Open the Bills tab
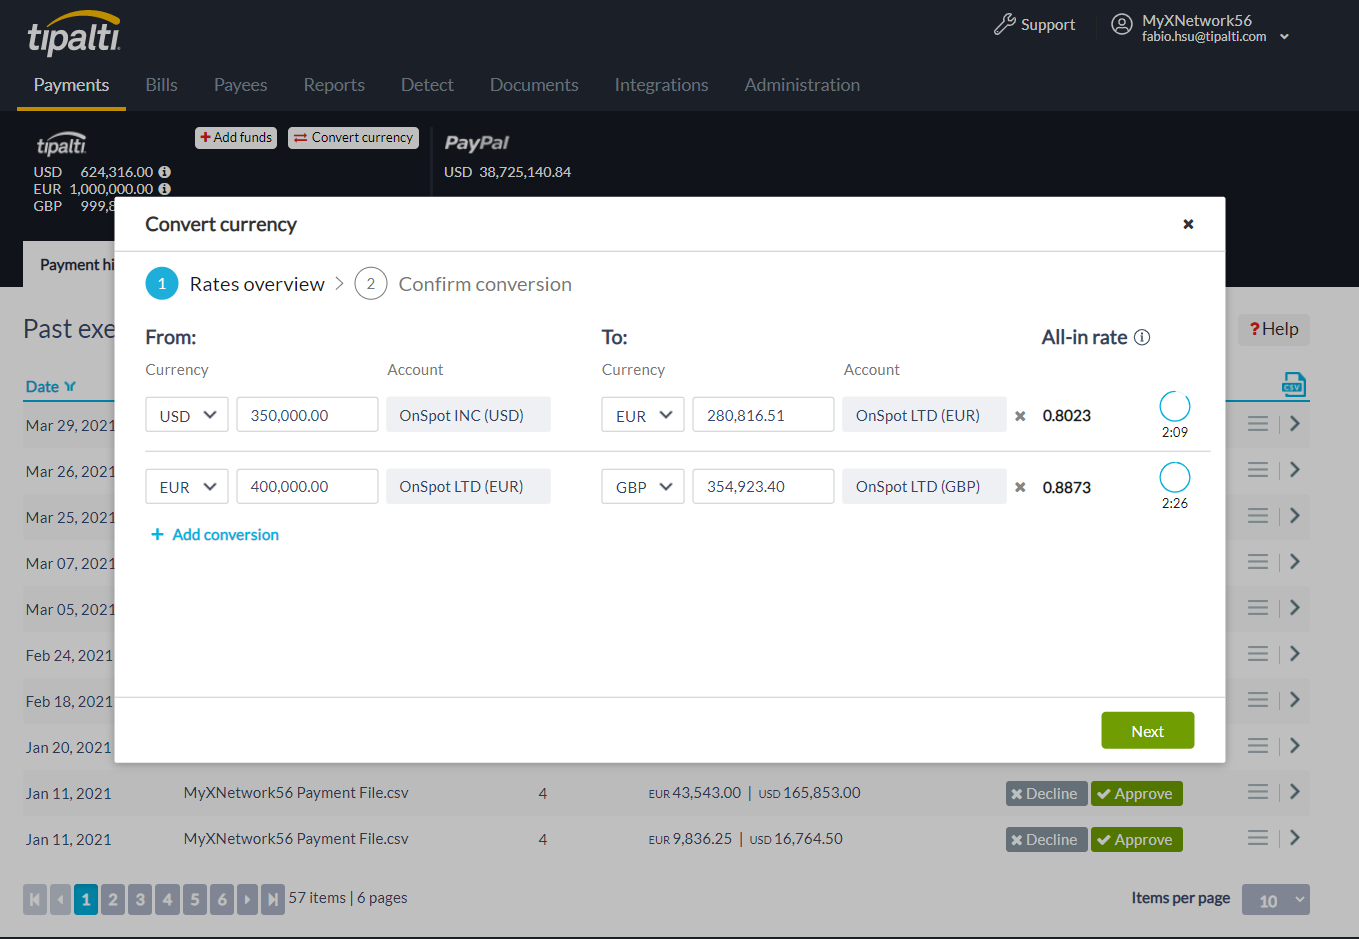The image size is (1359, 939). click(x=161, y=85)
